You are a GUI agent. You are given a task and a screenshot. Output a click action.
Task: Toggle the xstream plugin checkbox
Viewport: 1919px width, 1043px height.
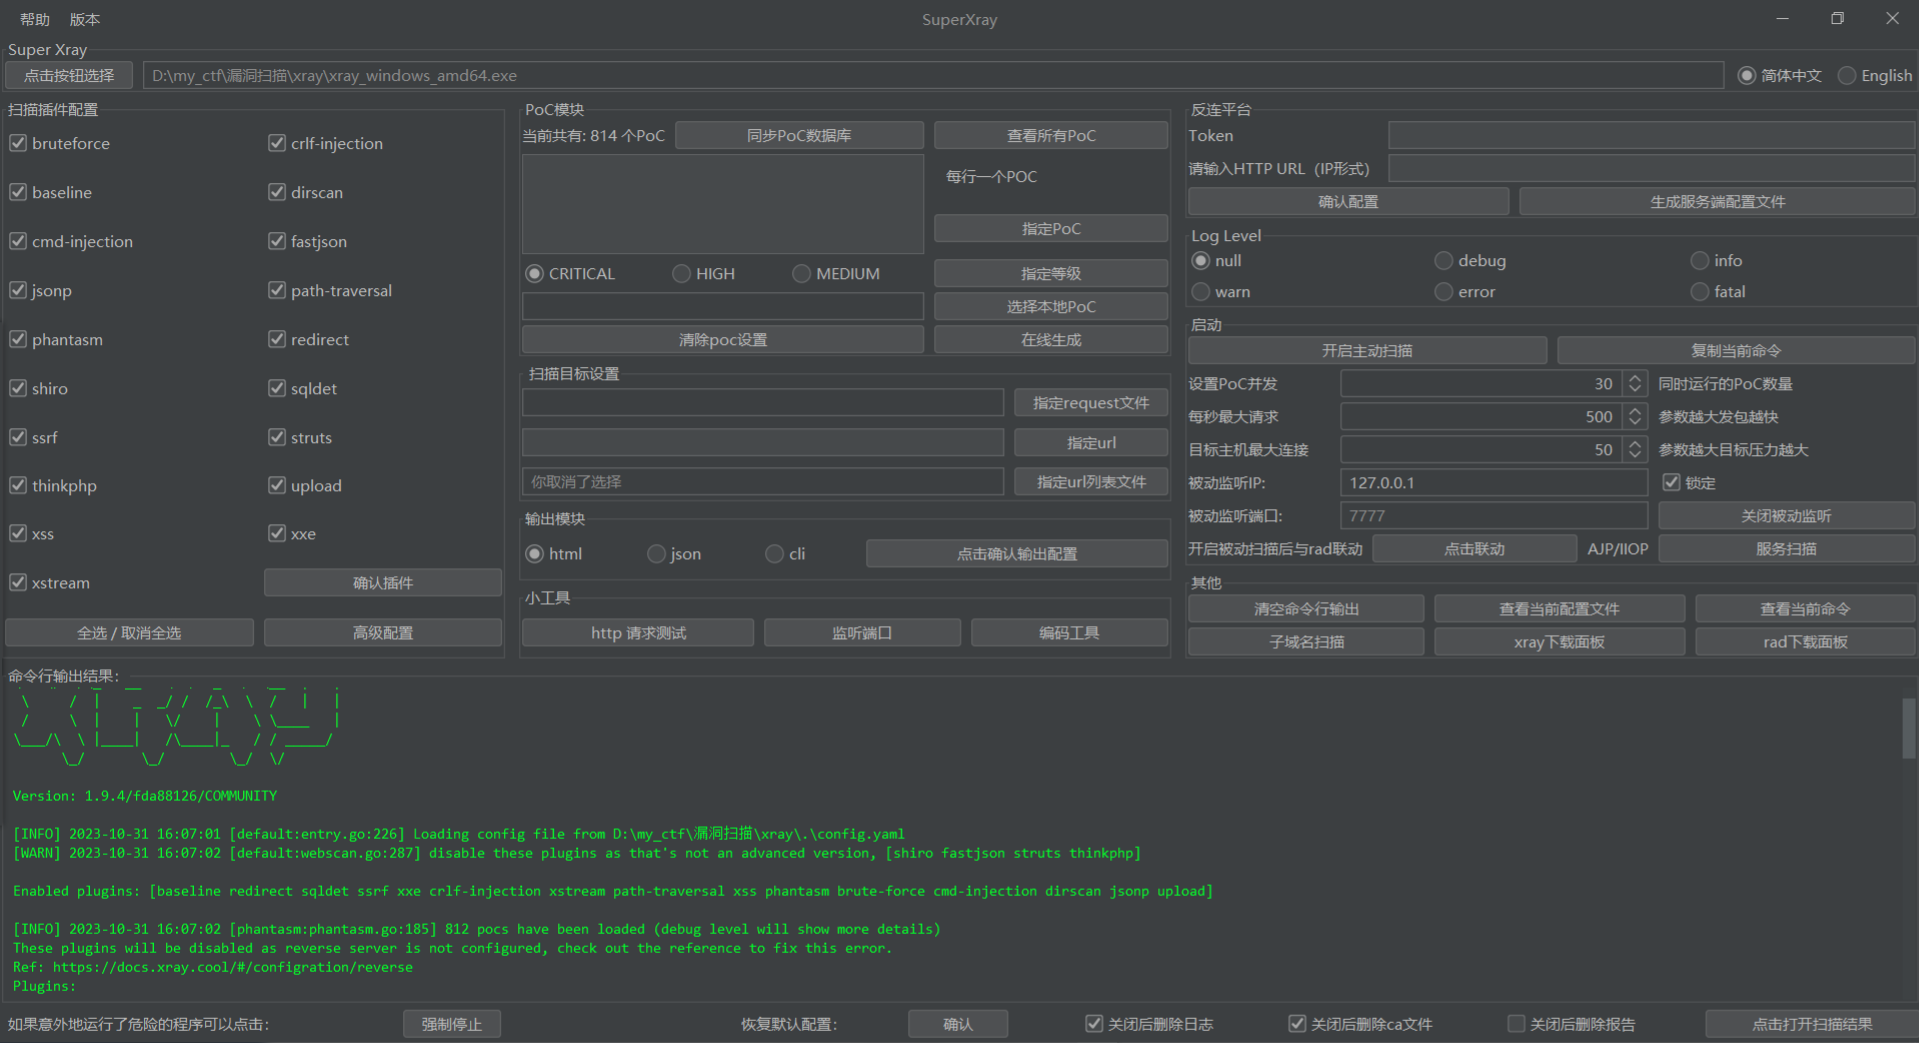18,582
